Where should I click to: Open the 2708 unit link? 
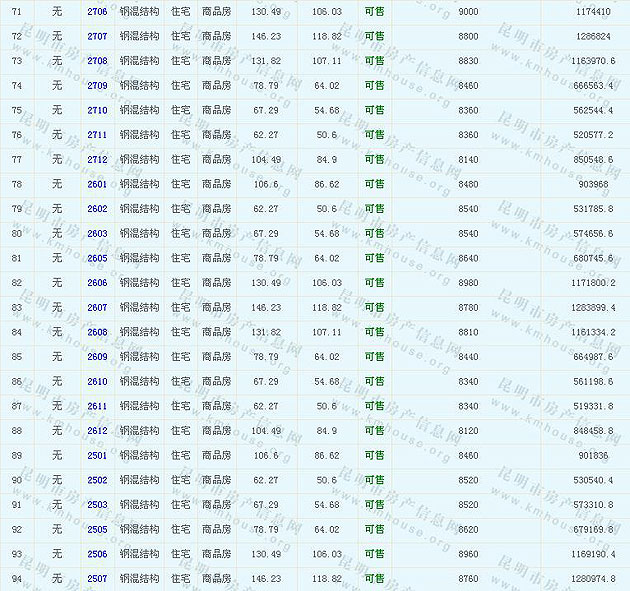pyautogui.click(x=97, y=61)
